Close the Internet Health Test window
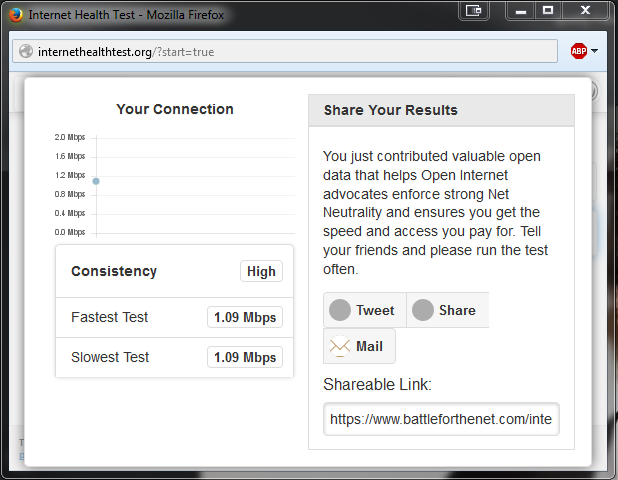This screenshot has height=480, width=618. (x=585, y=10)
